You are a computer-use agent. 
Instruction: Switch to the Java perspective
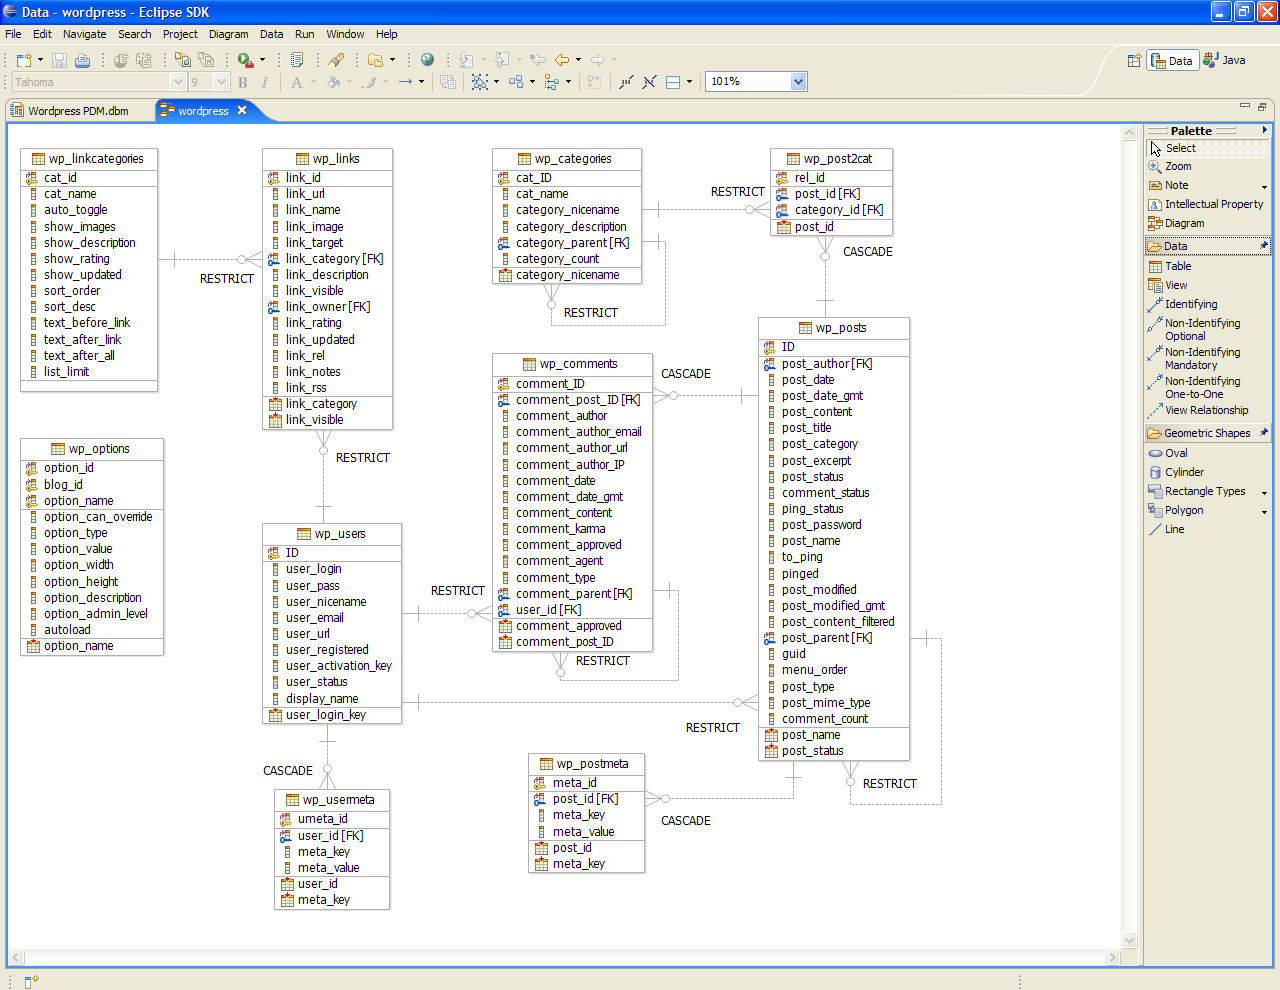(1224, 60)
